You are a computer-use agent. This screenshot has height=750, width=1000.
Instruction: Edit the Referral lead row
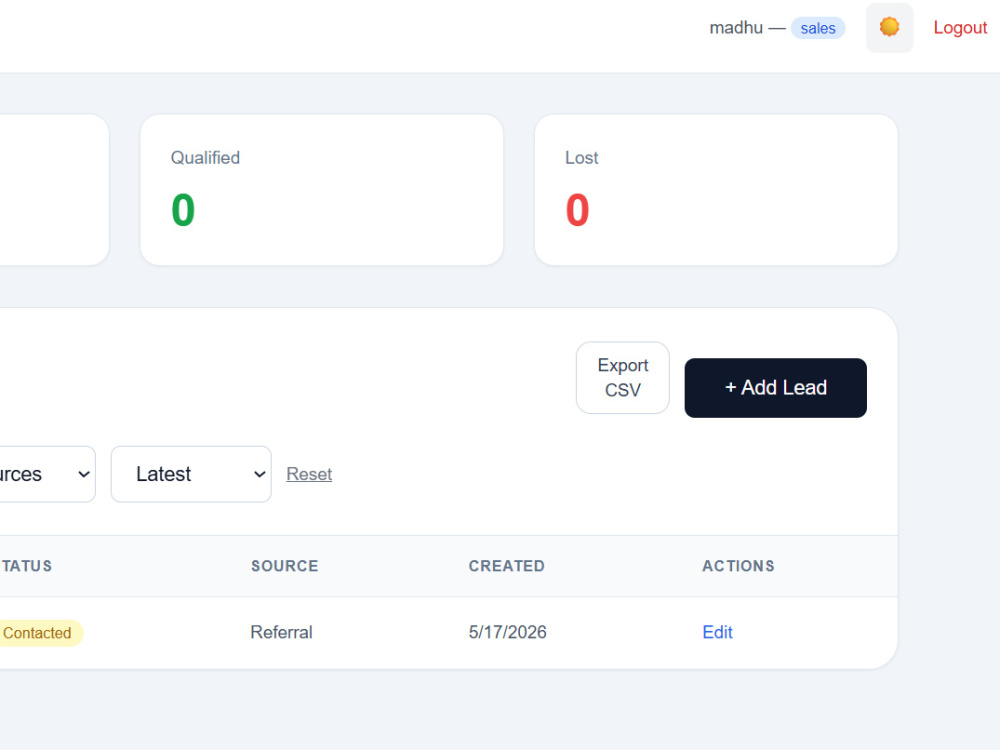tap(717, 632)
